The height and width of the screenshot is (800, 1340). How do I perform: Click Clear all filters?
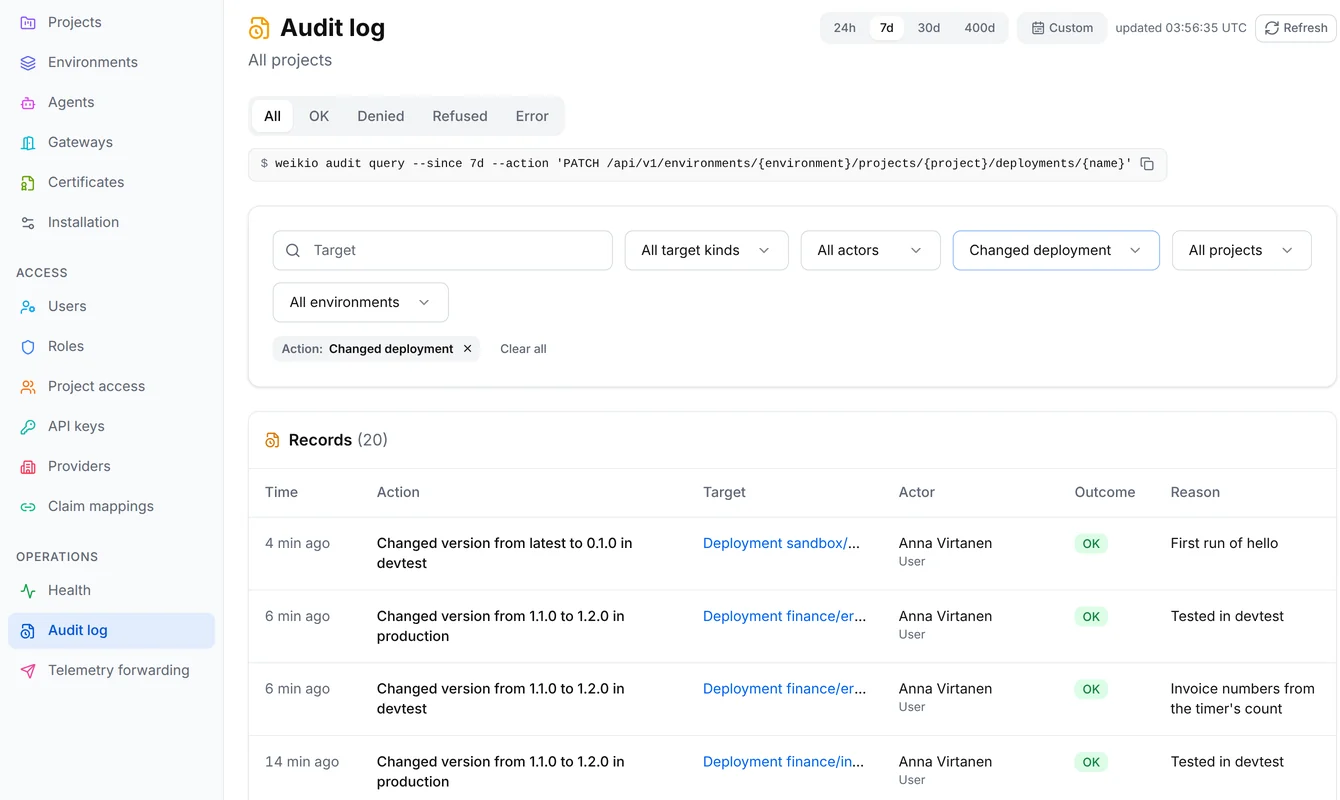[523, 349]
